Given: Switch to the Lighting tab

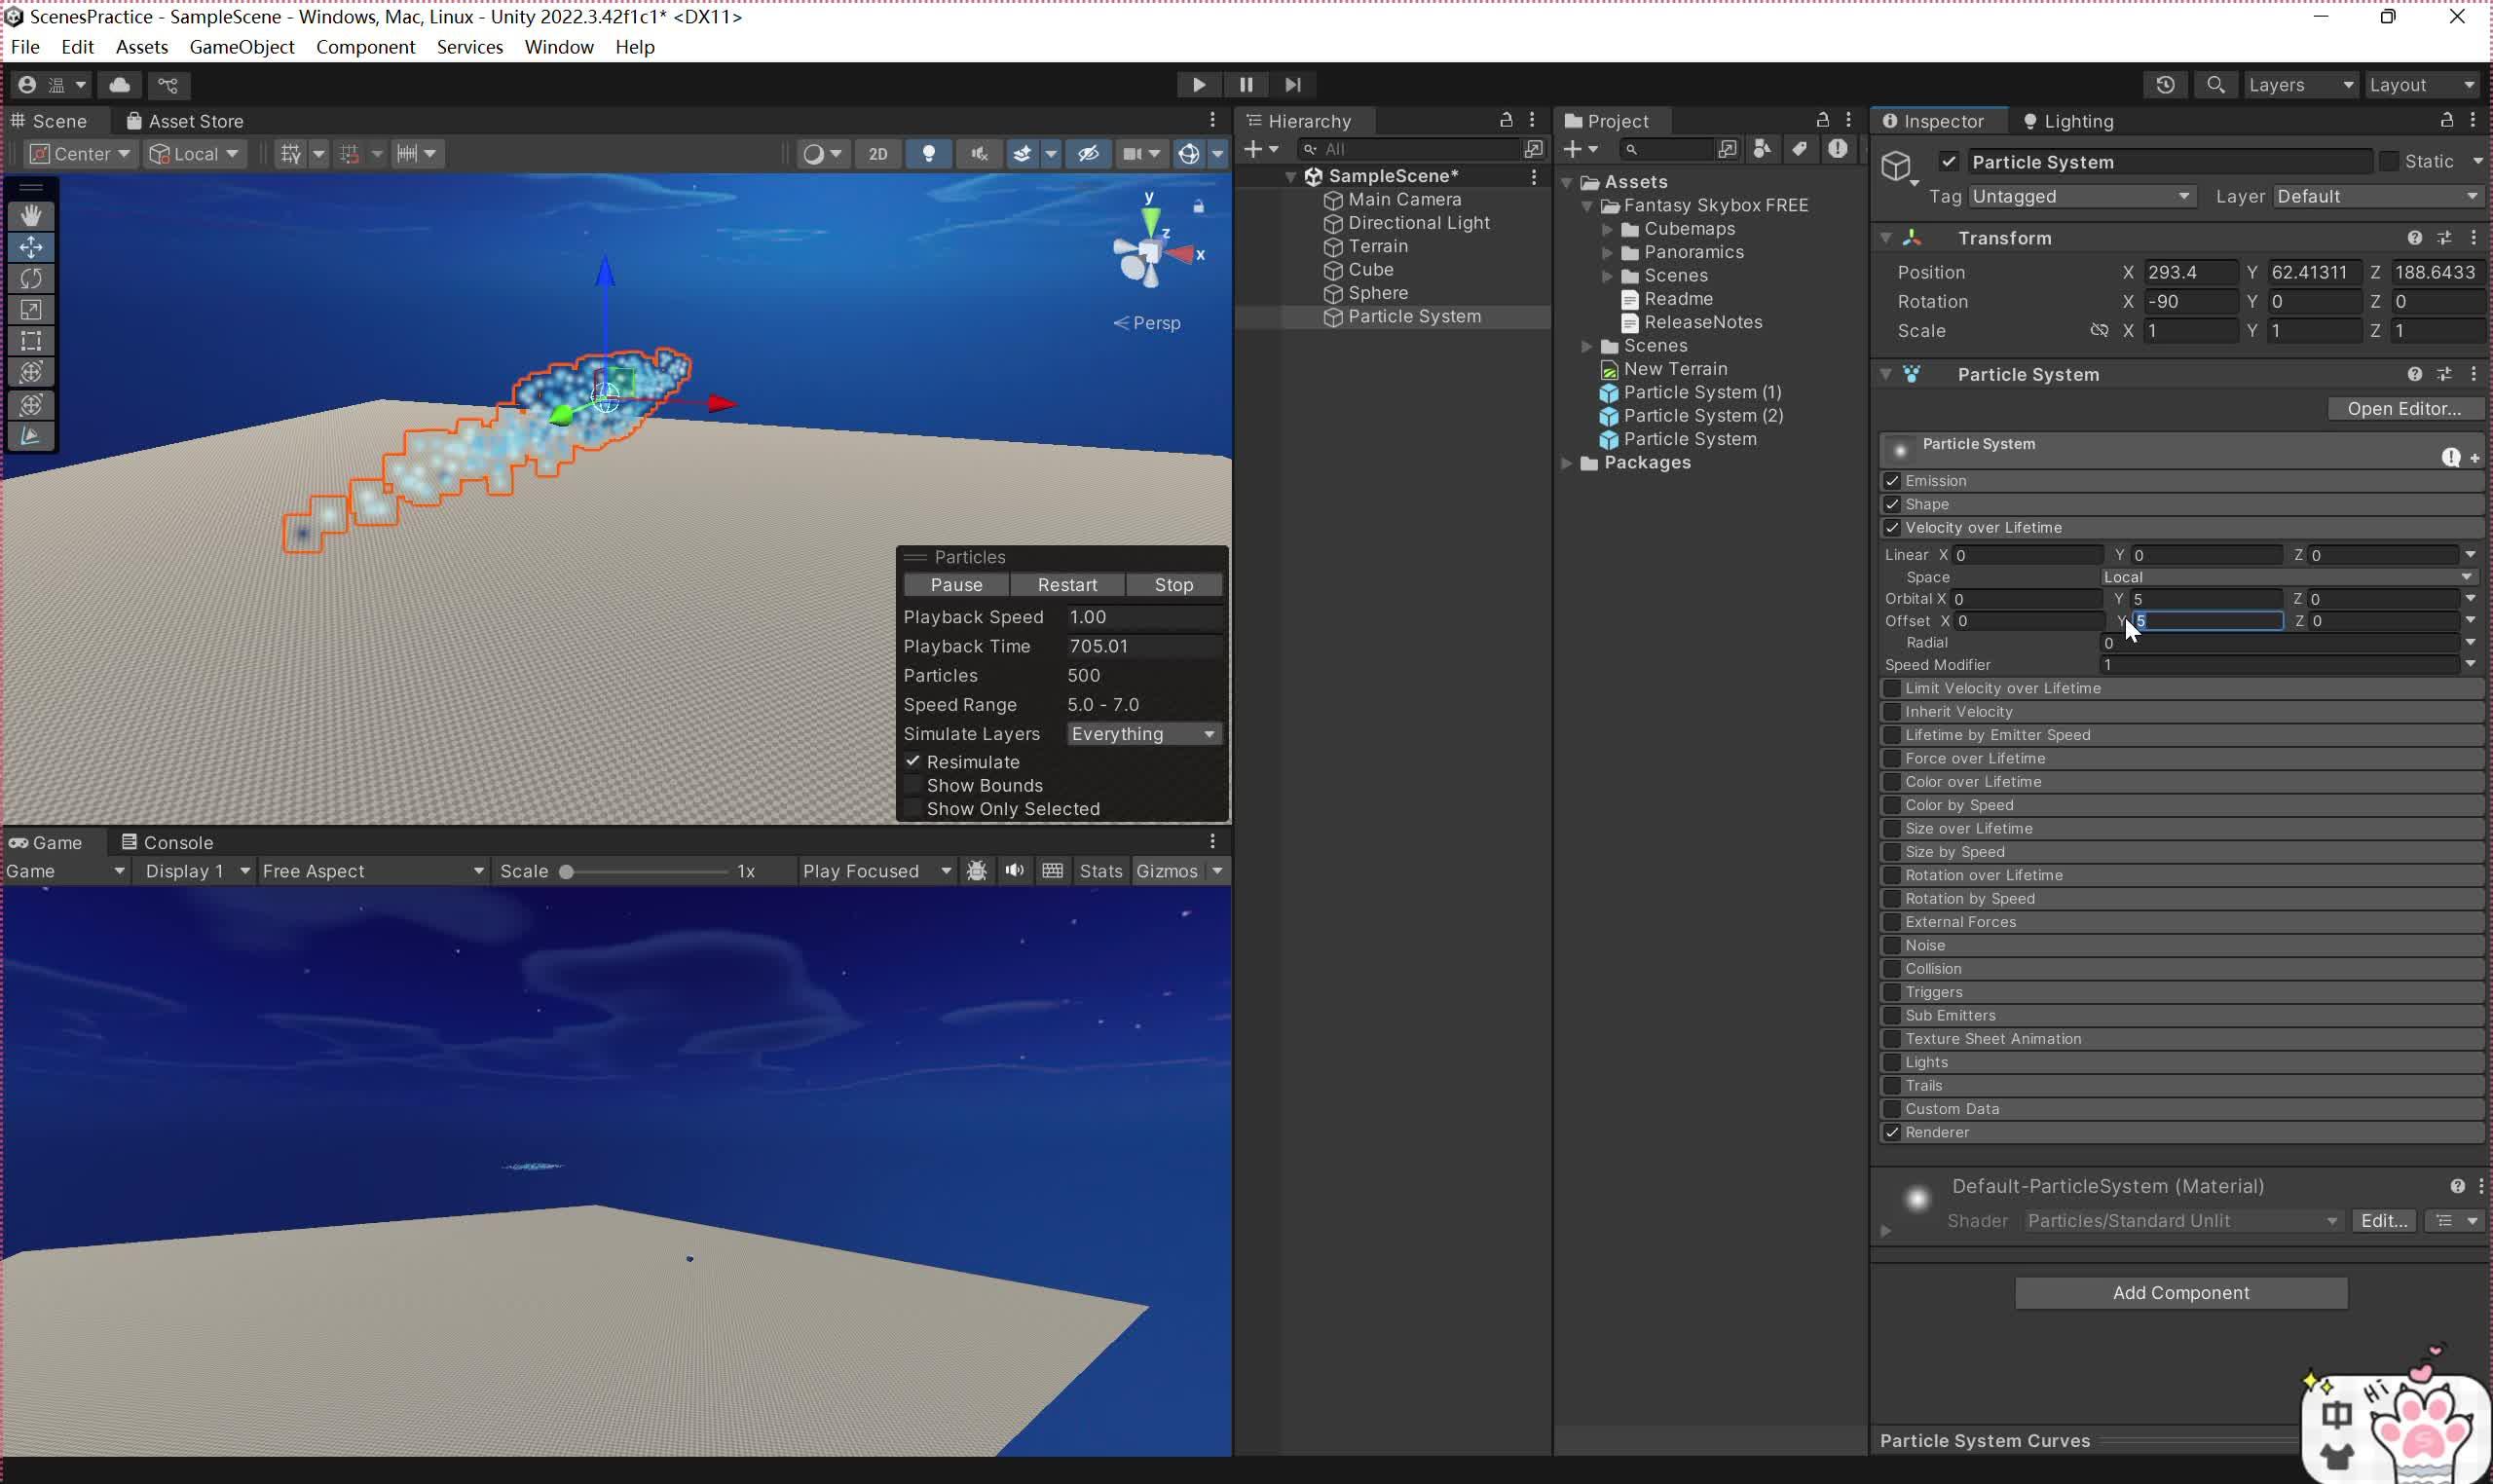Looking at the screenshot, I should 2068,121.
